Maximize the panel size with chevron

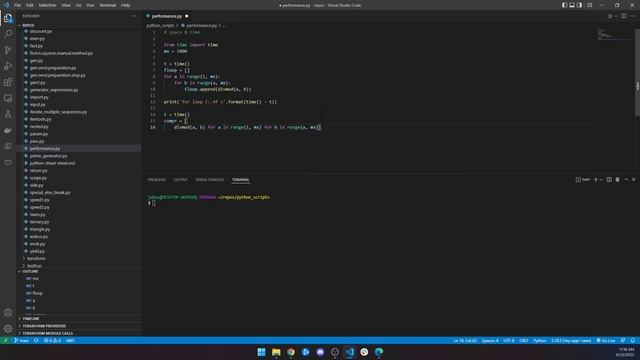[x=626, y=180]
